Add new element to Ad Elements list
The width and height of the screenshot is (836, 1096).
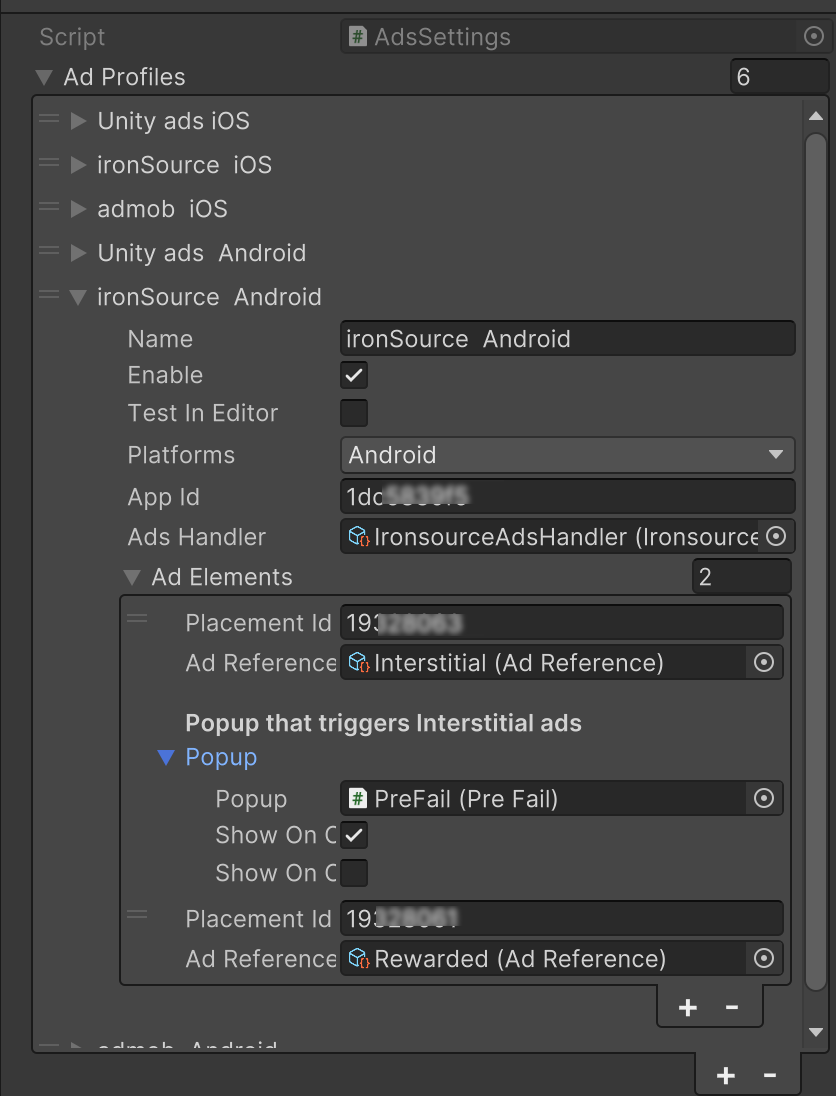click(688, 1008)
